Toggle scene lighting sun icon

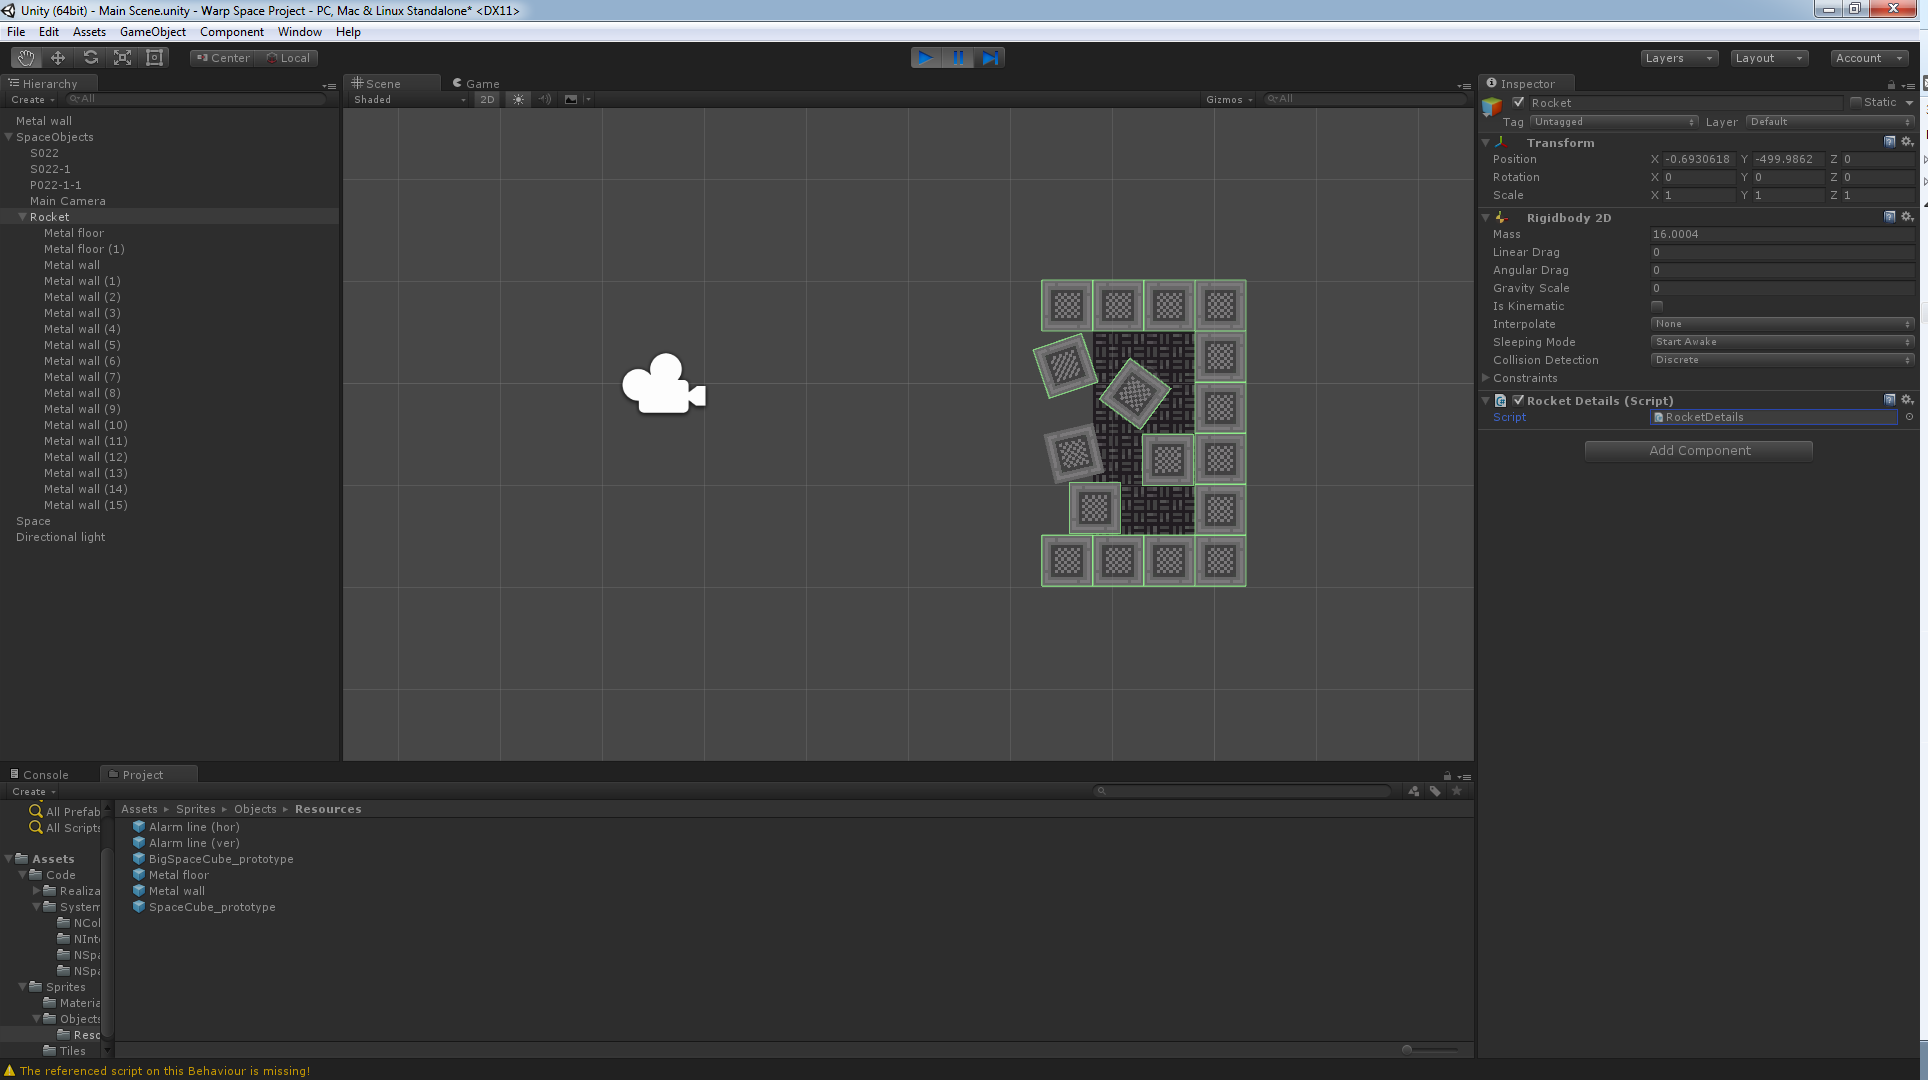pyautogui.click(x=518, y=99)
